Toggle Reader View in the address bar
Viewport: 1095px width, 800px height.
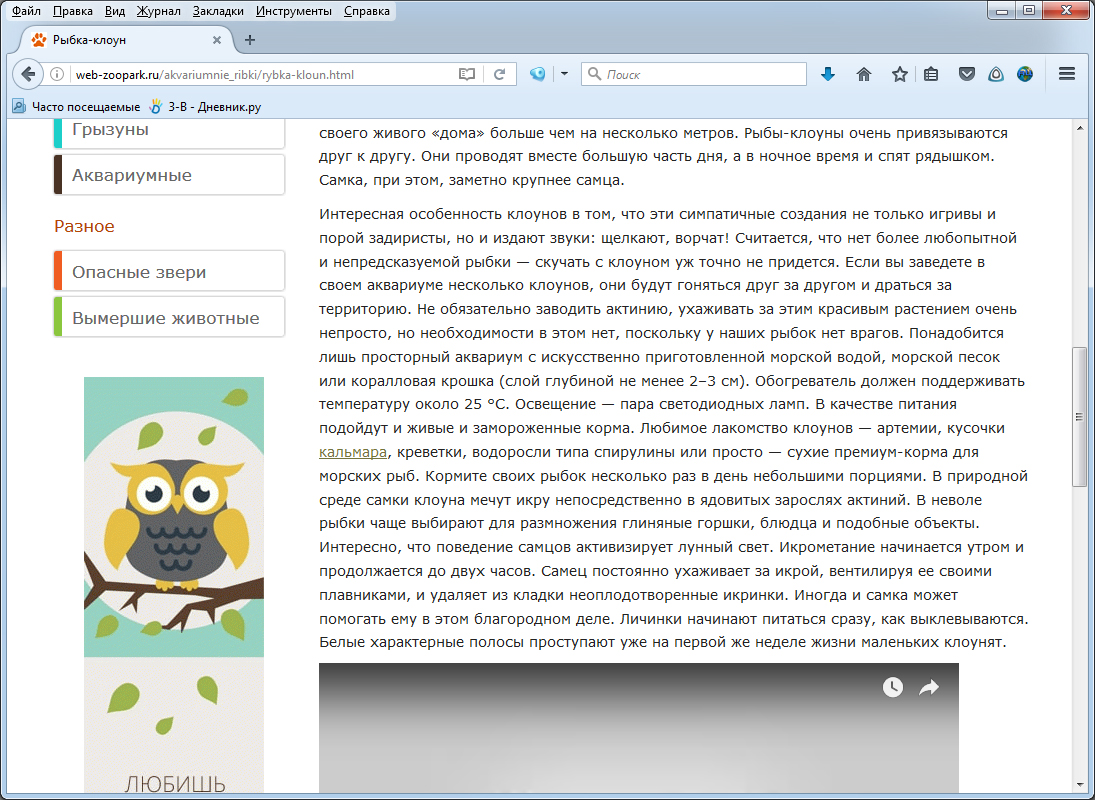pos(467,75)
